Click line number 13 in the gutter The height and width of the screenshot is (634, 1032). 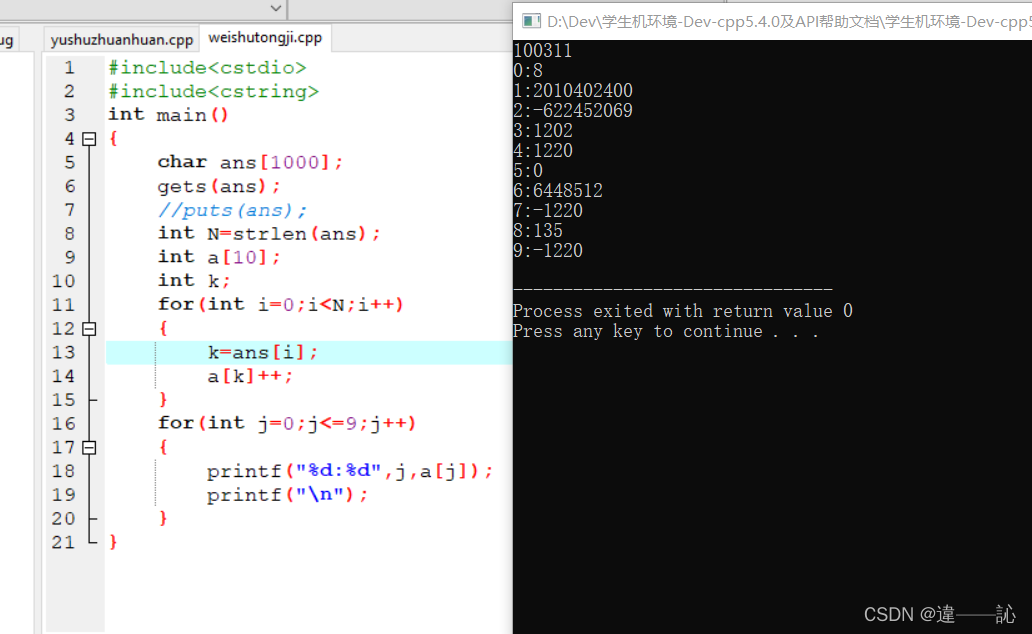[64, 352]
